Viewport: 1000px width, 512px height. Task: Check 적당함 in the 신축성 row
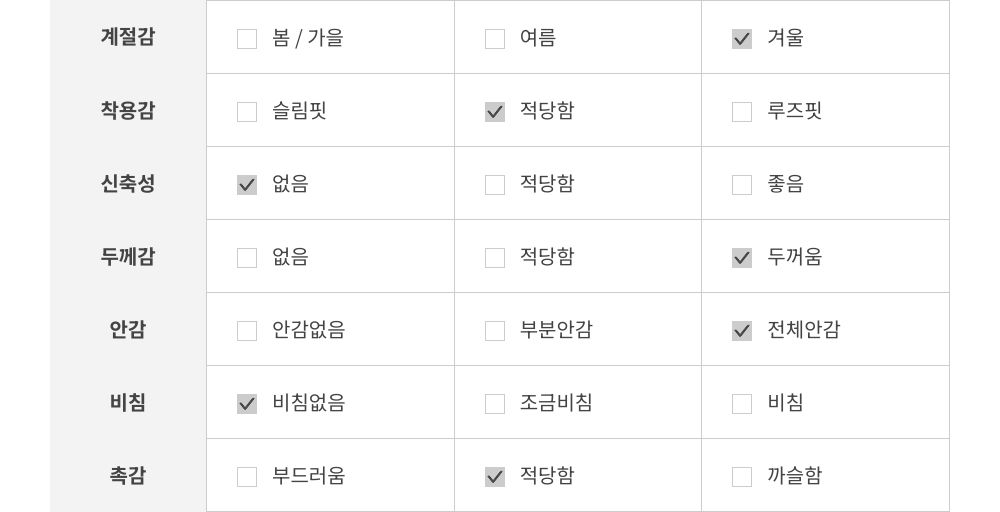point(495,185)
